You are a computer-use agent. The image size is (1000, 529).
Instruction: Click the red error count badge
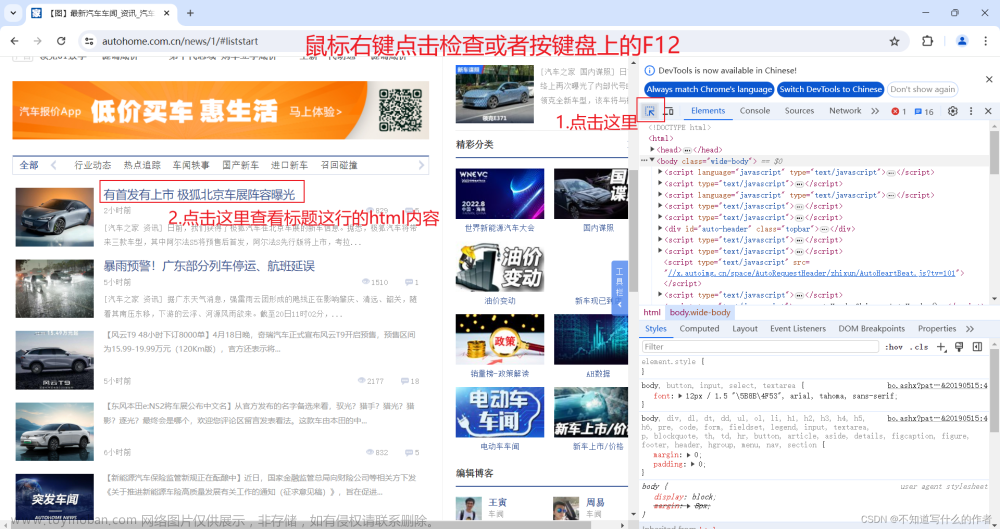point(899,112)
